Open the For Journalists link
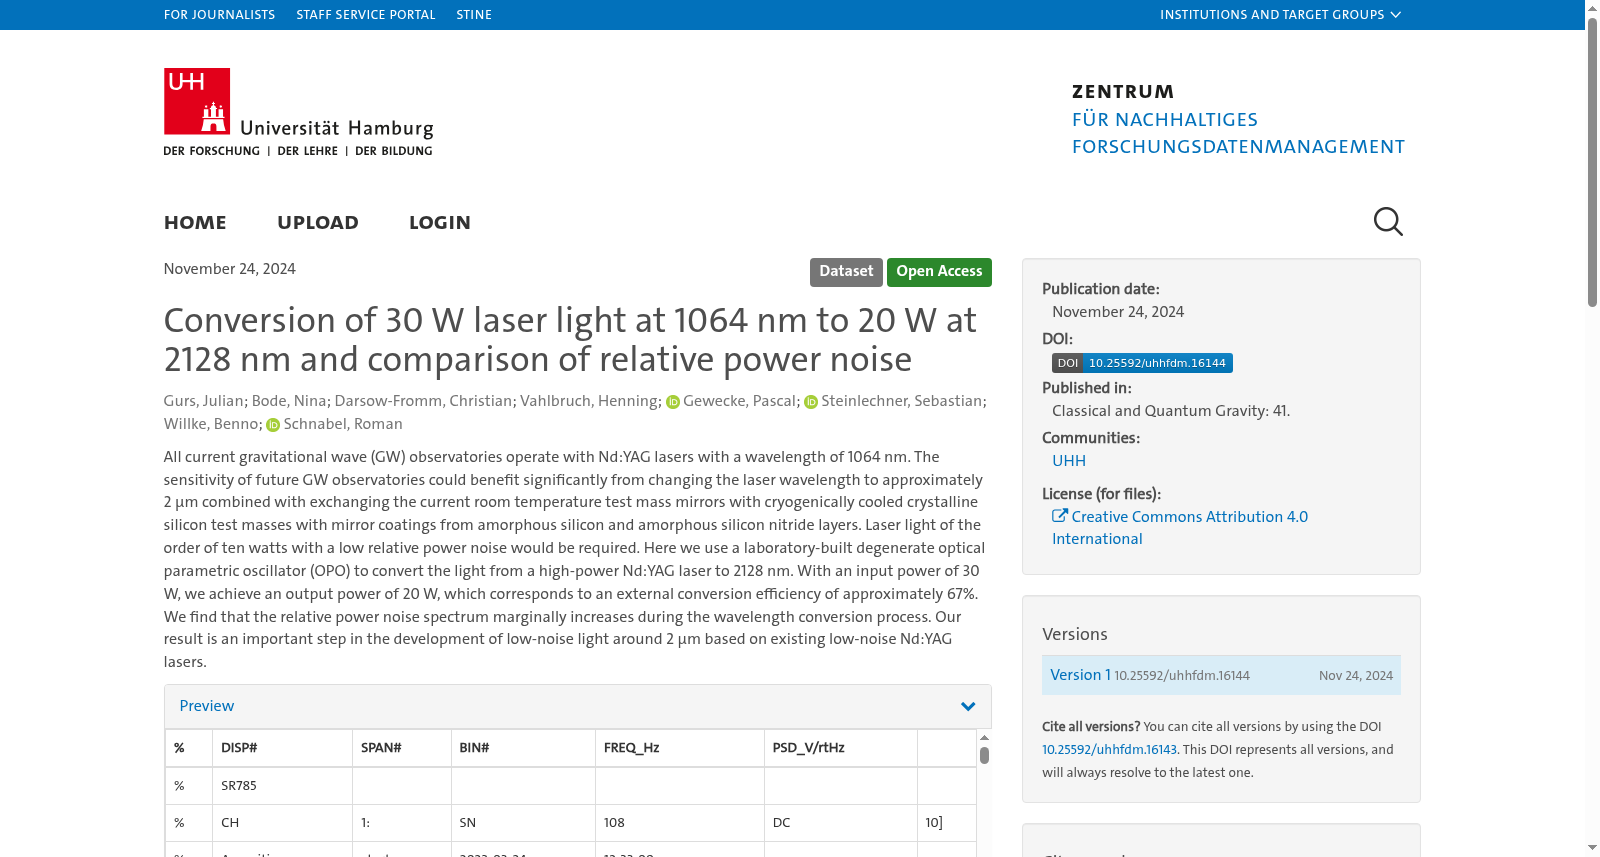The height and width of the screenshot is (857, 1600). point(219,15)
